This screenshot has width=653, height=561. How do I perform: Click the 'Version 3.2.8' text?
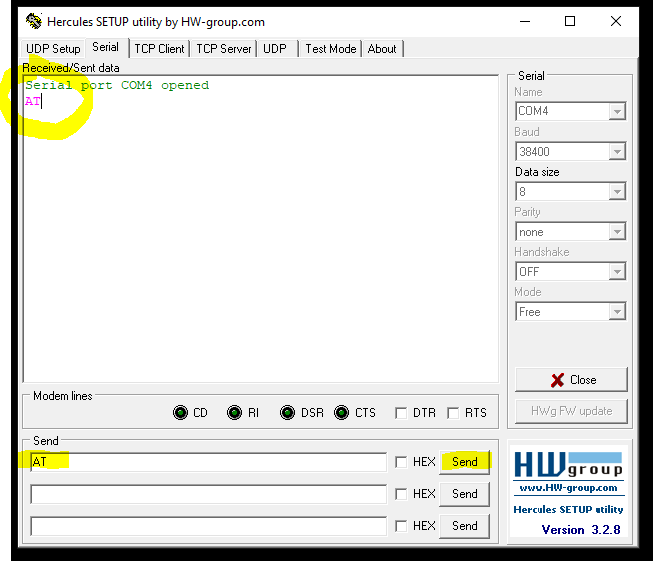coord(581,530)
